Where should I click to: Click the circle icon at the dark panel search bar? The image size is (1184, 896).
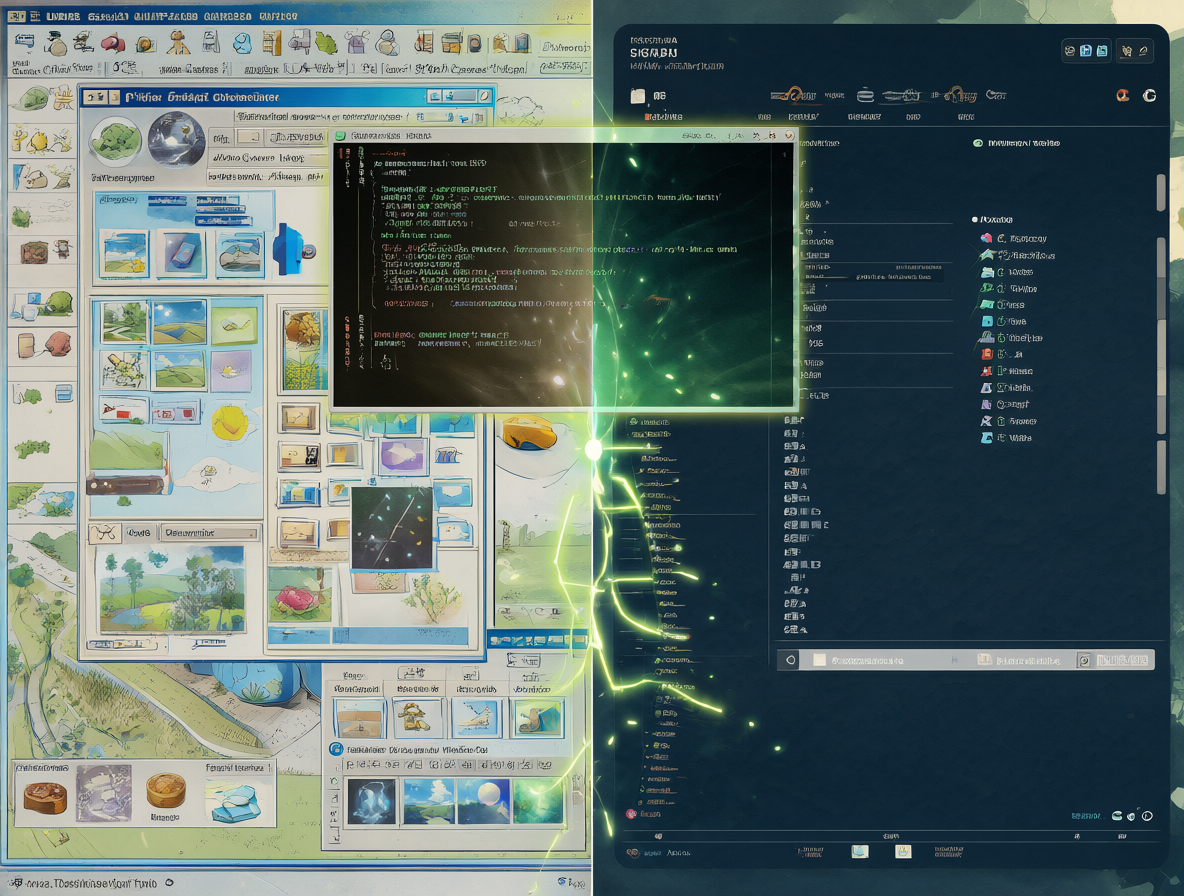(x=791, y=660)
